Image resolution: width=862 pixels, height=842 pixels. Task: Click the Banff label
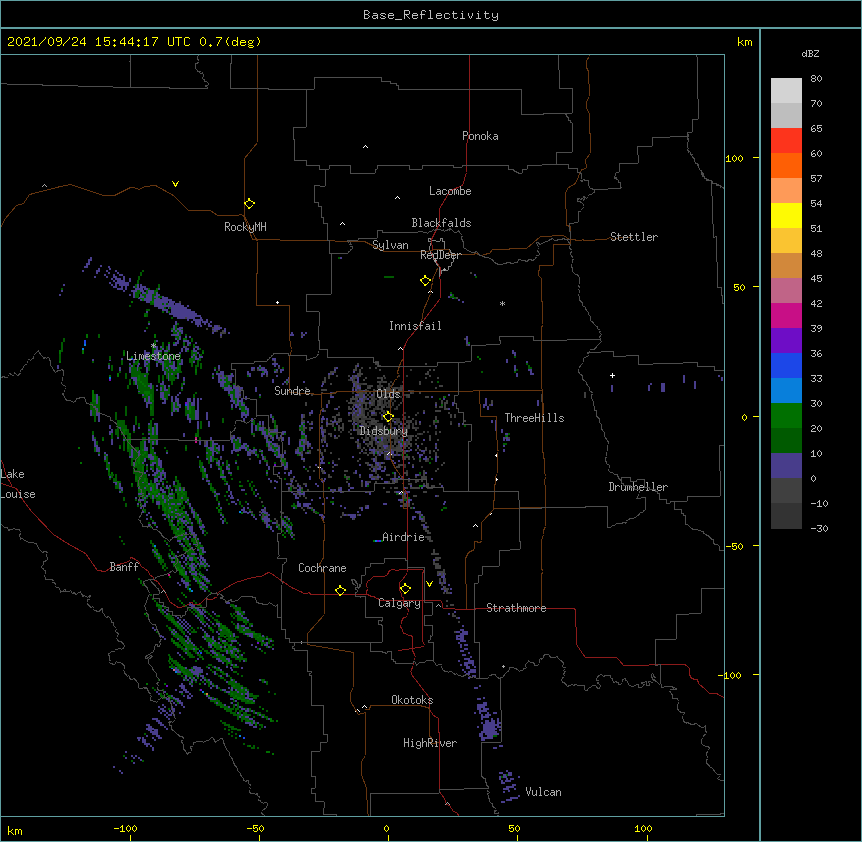pyautogui.click(x=124, y=567)
